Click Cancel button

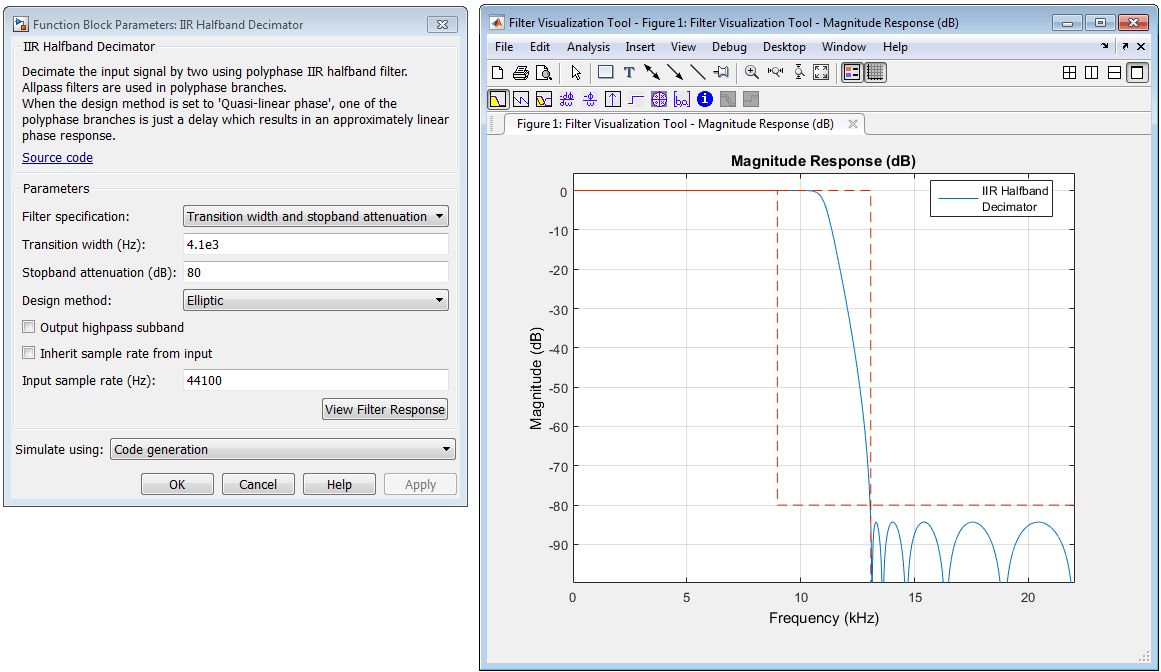(x=258, y=484)
